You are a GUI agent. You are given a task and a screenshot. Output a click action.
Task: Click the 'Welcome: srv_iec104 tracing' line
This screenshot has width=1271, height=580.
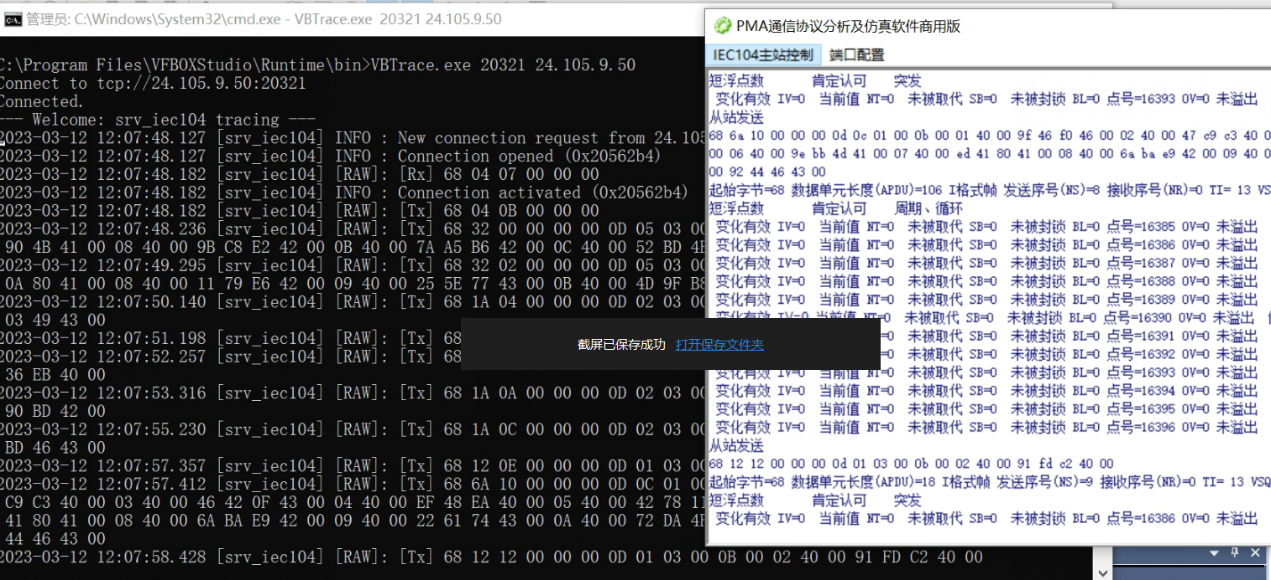coord(159,120)
